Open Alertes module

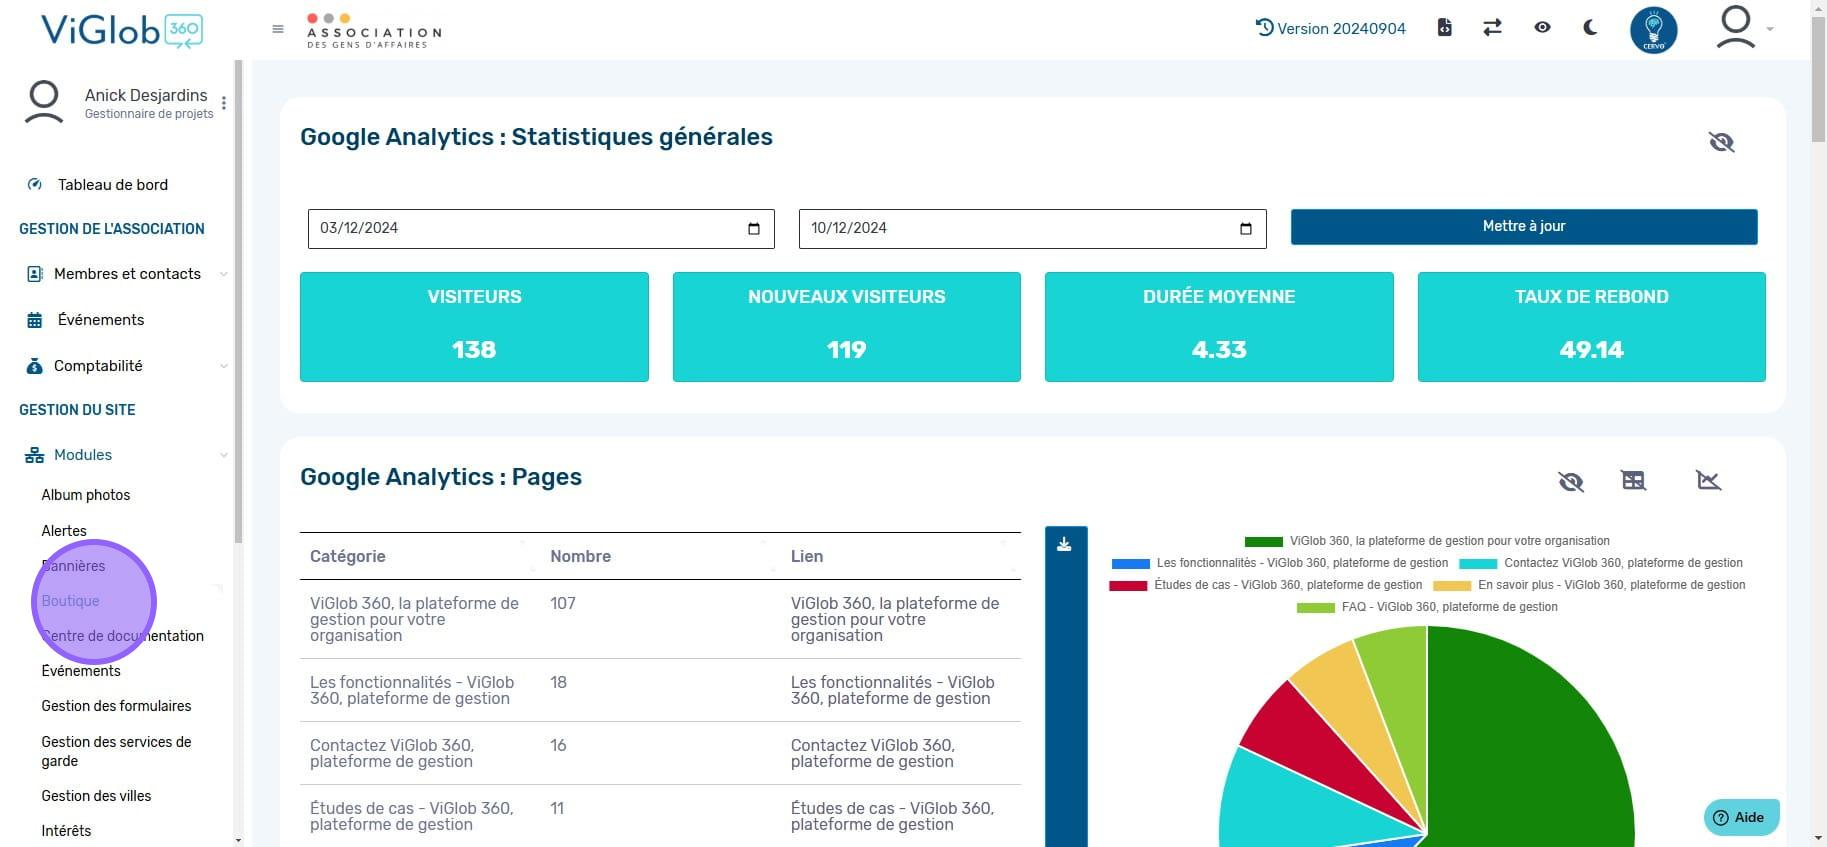click(x=64, y=531)
